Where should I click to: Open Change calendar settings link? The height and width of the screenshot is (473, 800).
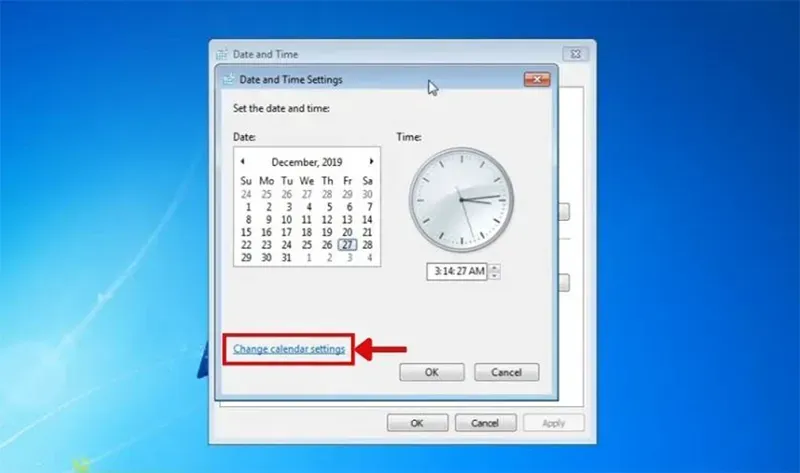289,349
